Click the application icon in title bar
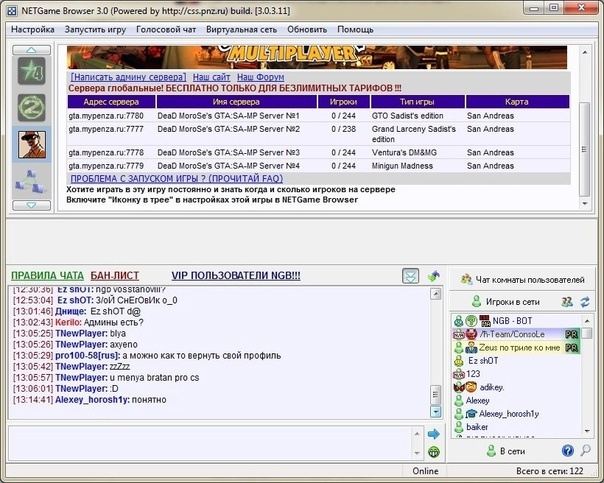The image size is (604, 483). pos(12,11)
